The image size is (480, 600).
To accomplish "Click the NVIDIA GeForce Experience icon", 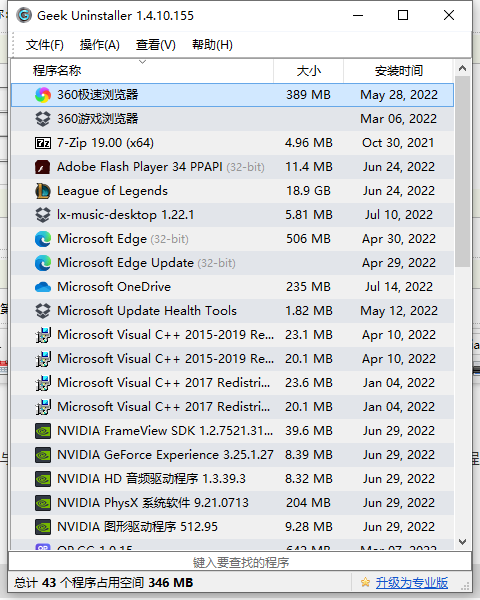I will pyautogui.click(x=43, y=455).
